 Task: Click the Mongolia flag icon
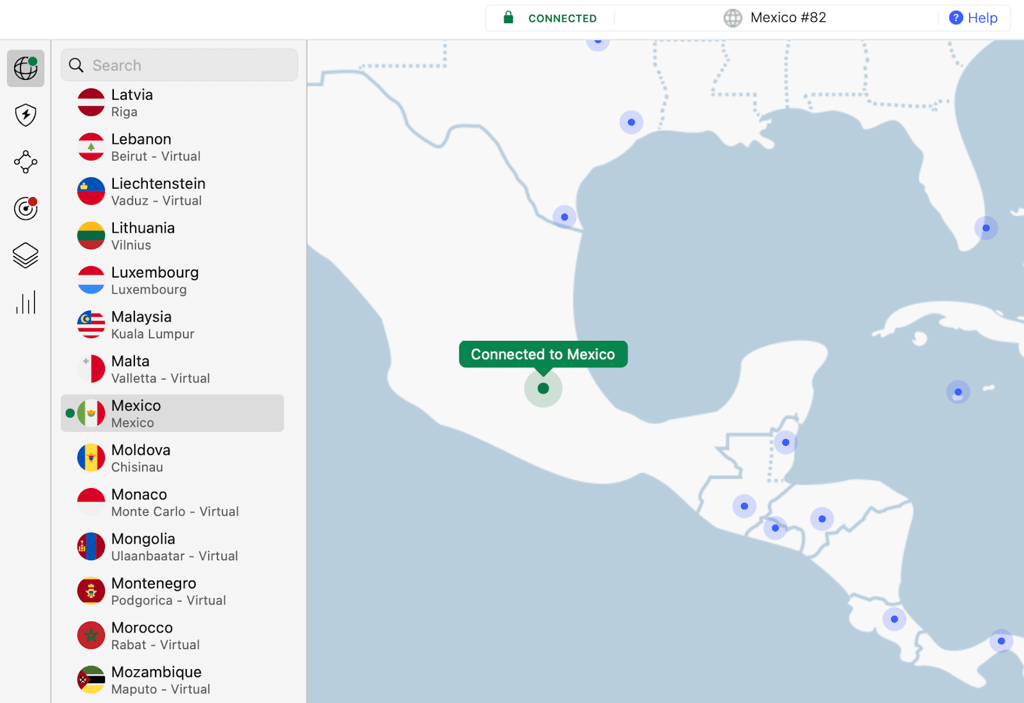(91, 547)
